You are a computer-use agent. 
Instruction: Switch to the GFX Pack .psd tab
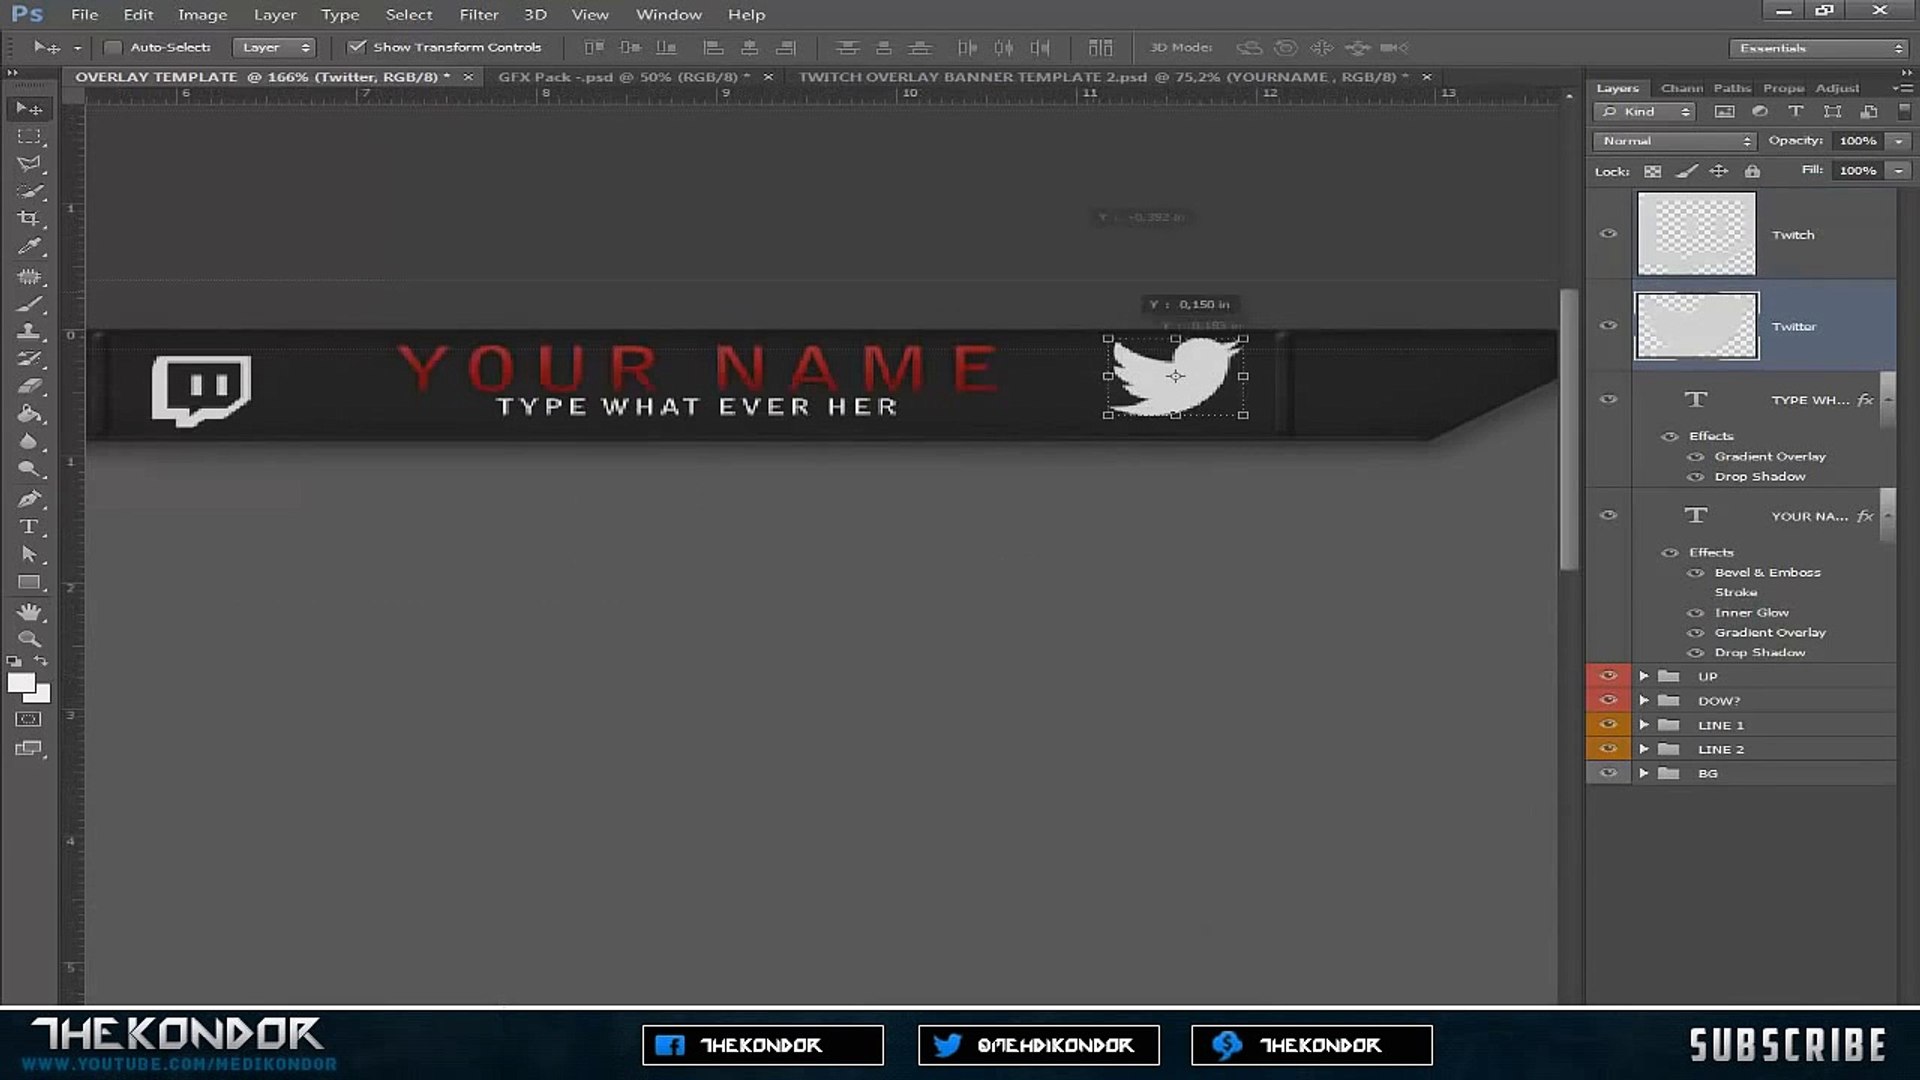(618, 77)
